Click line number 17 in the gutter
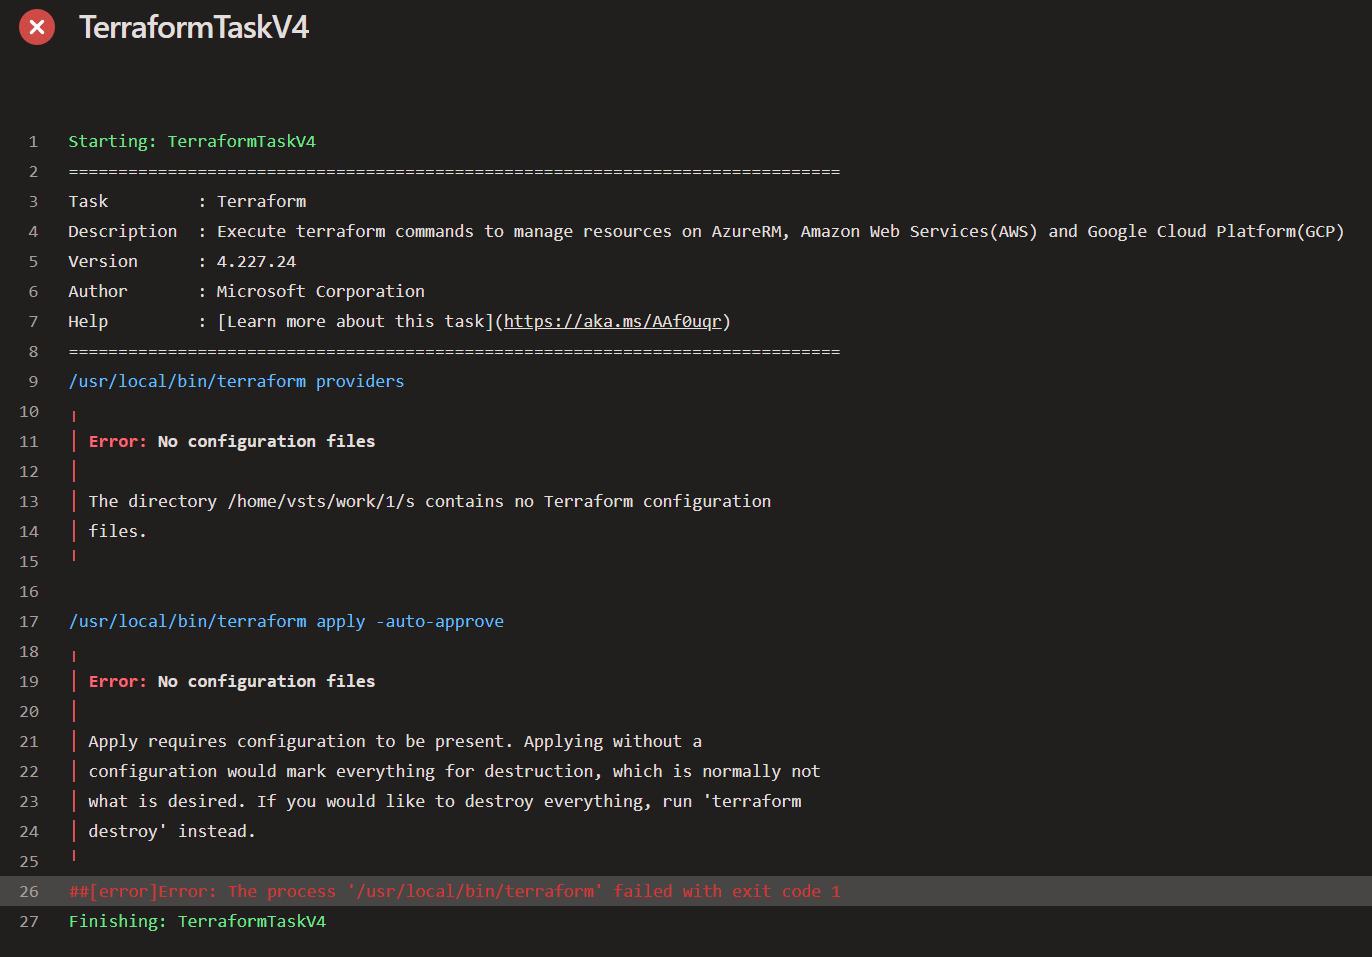The image size is (1372, 957). (29, 621)
